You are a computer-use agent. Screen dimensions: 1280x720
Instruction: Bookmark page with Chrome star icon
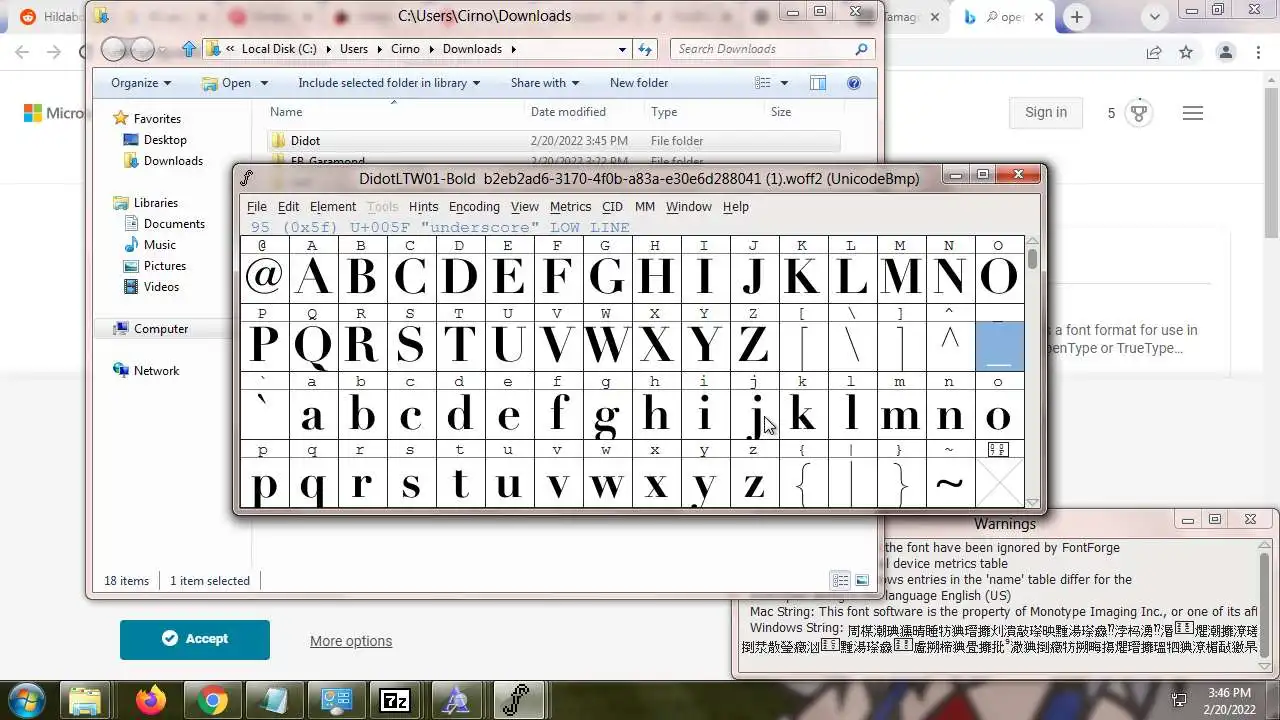click(x=1186, y=52)
